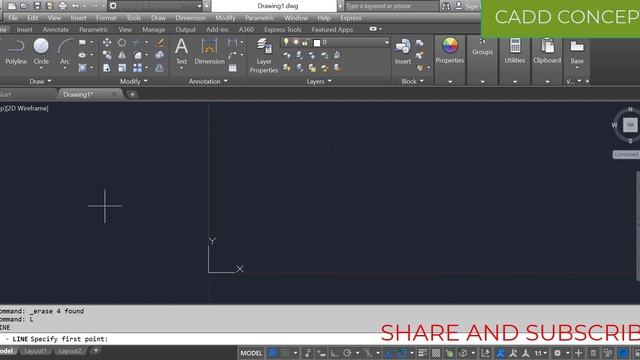Click the Mirror tool icon

pyautogui.click(x=122, y=55)
